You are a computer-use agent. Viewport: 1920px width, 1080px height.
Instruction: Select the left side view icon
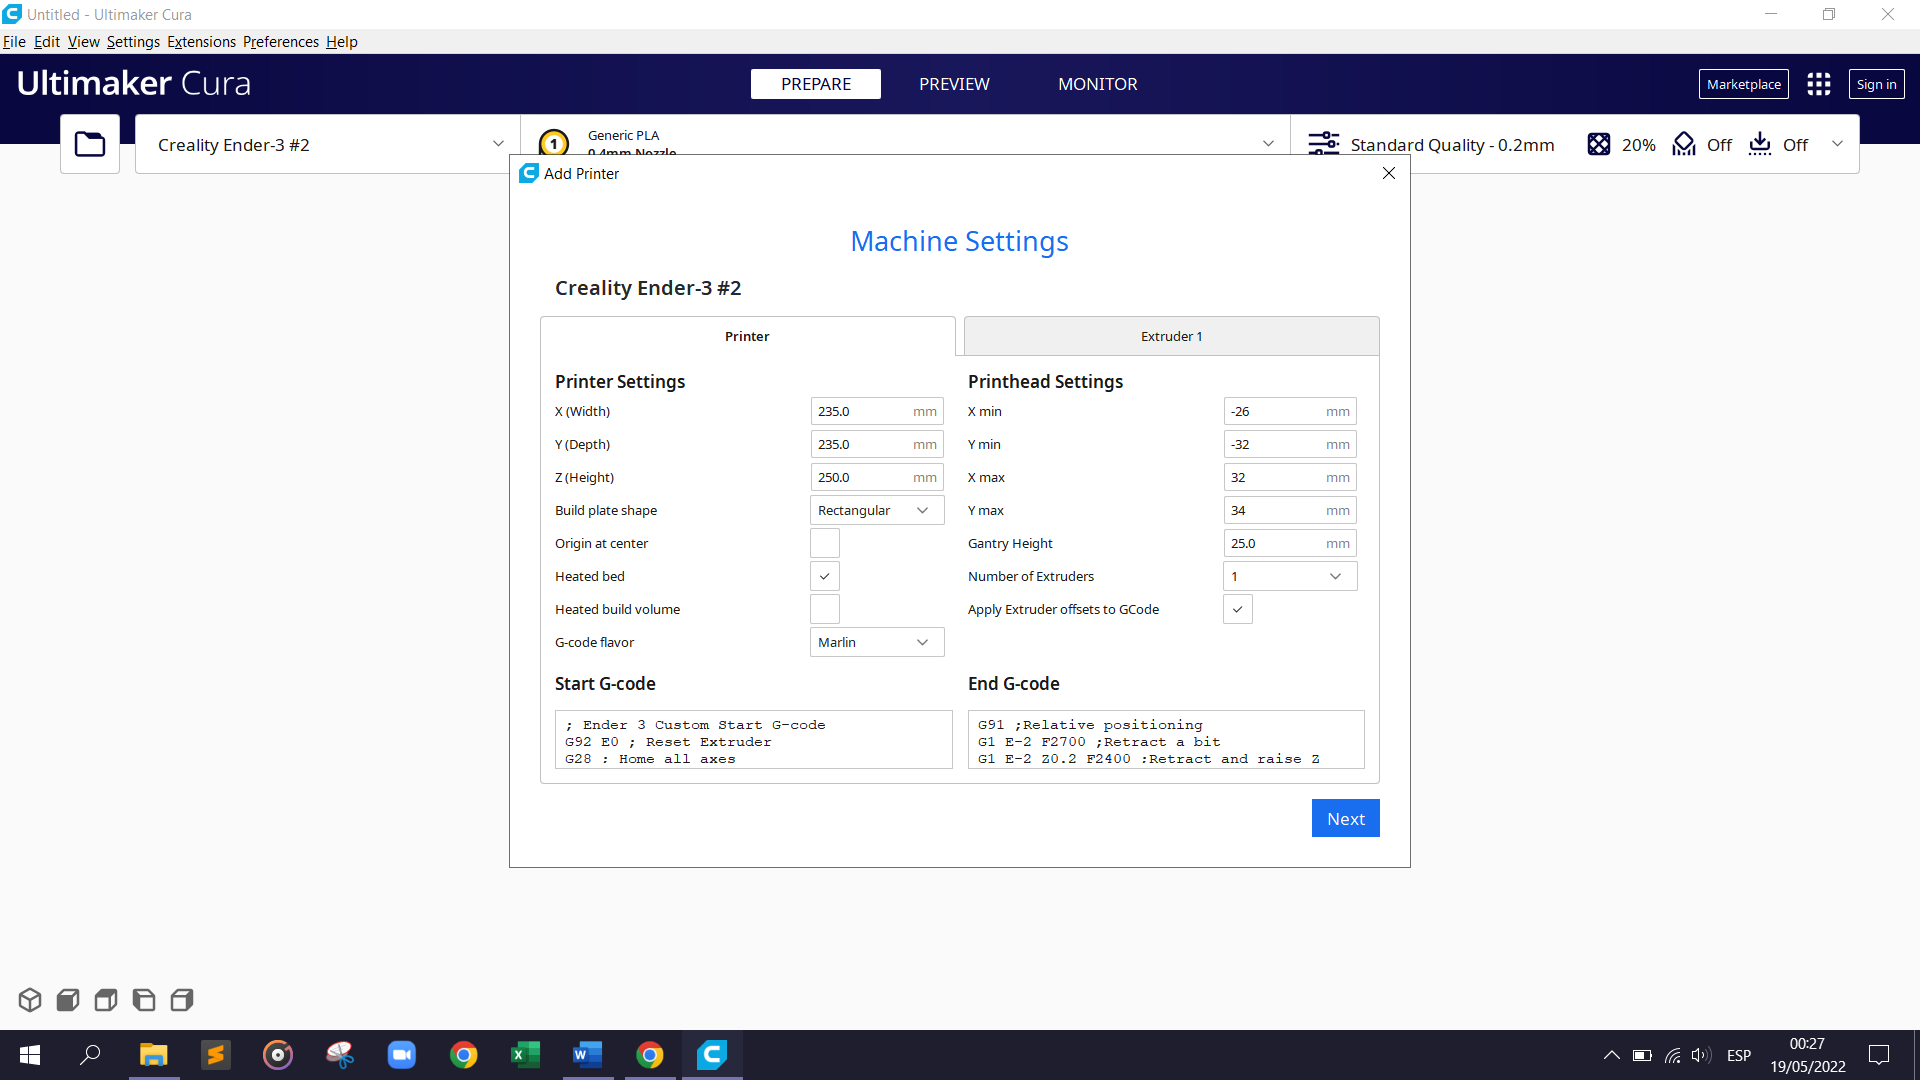[144, 999]
